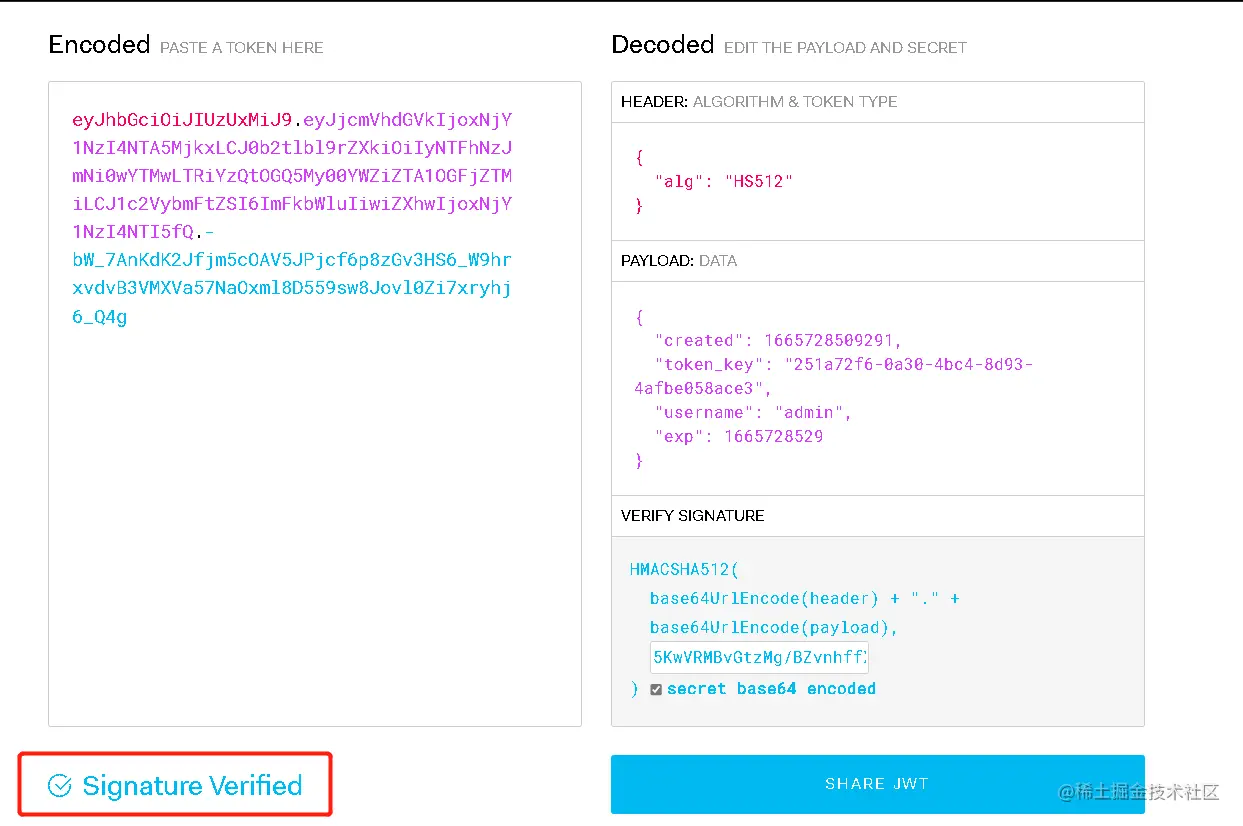
Task: Click the SHARE JWT button
Action: (877, 784)
